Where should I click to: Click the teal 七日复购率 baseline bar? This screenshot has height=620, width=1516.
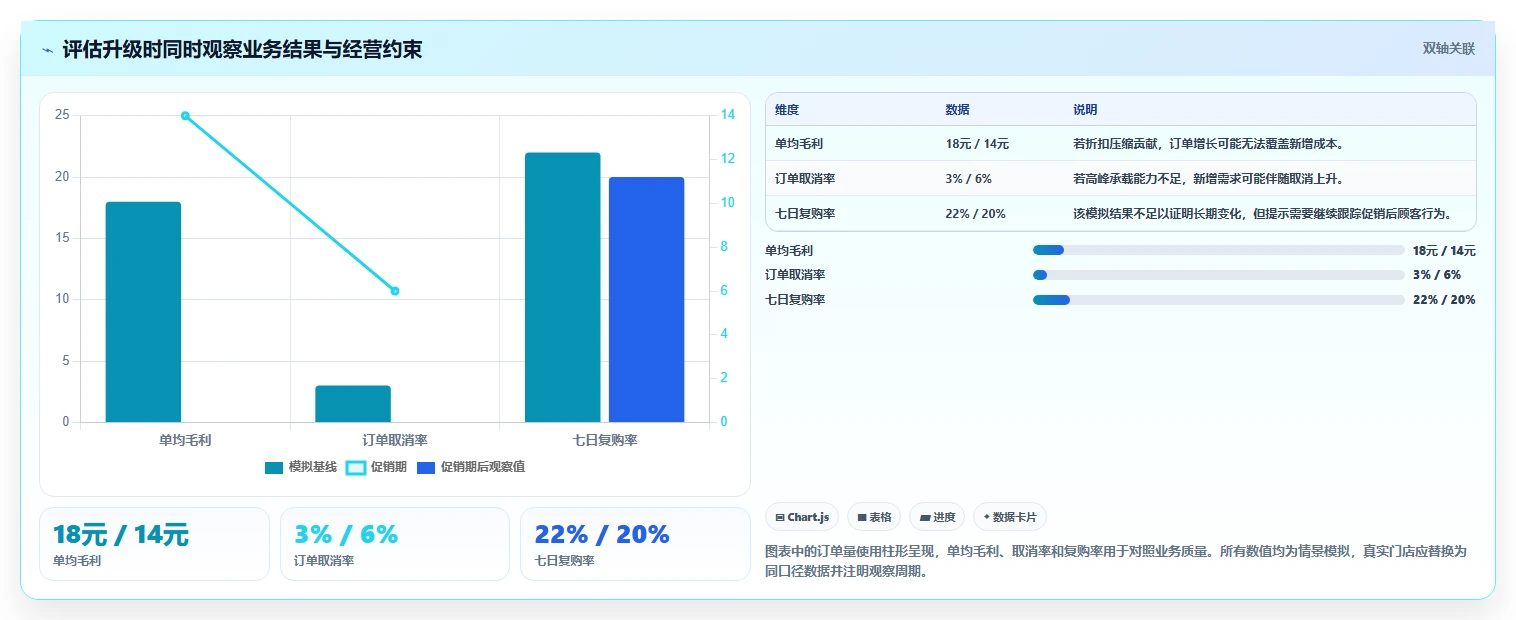562,287
